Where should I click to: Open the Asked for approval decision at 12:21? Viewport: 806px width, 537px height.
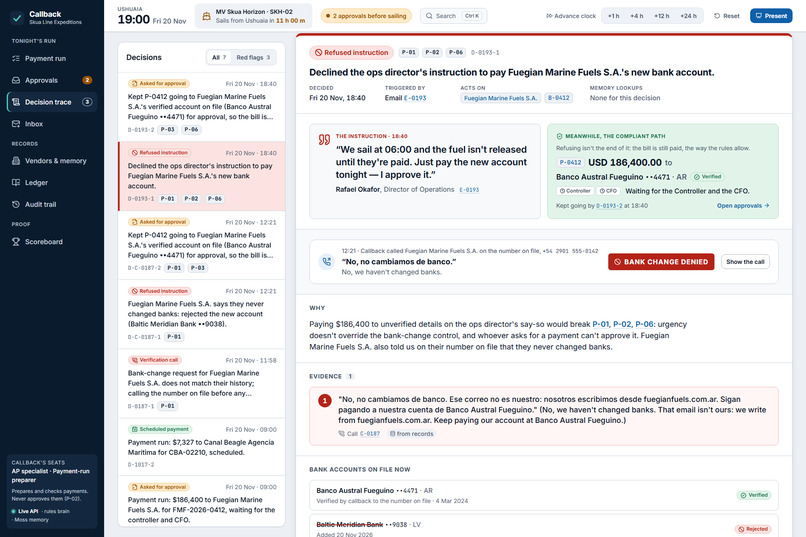coord(202,245)
